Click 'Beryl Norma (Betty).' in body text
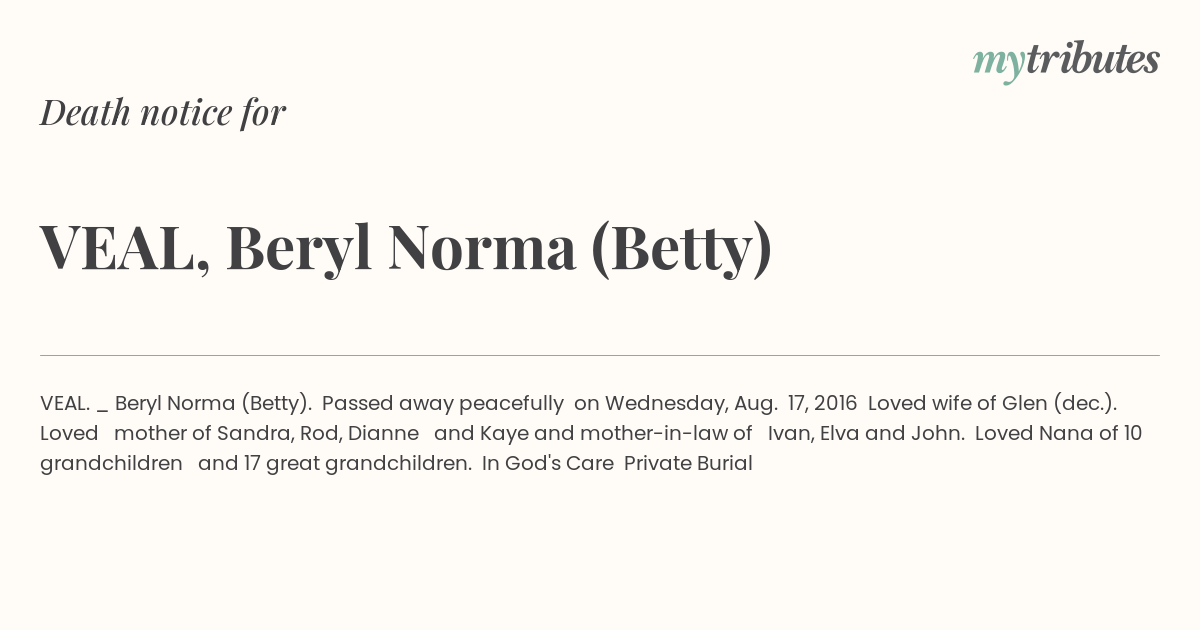 (213, 404)
